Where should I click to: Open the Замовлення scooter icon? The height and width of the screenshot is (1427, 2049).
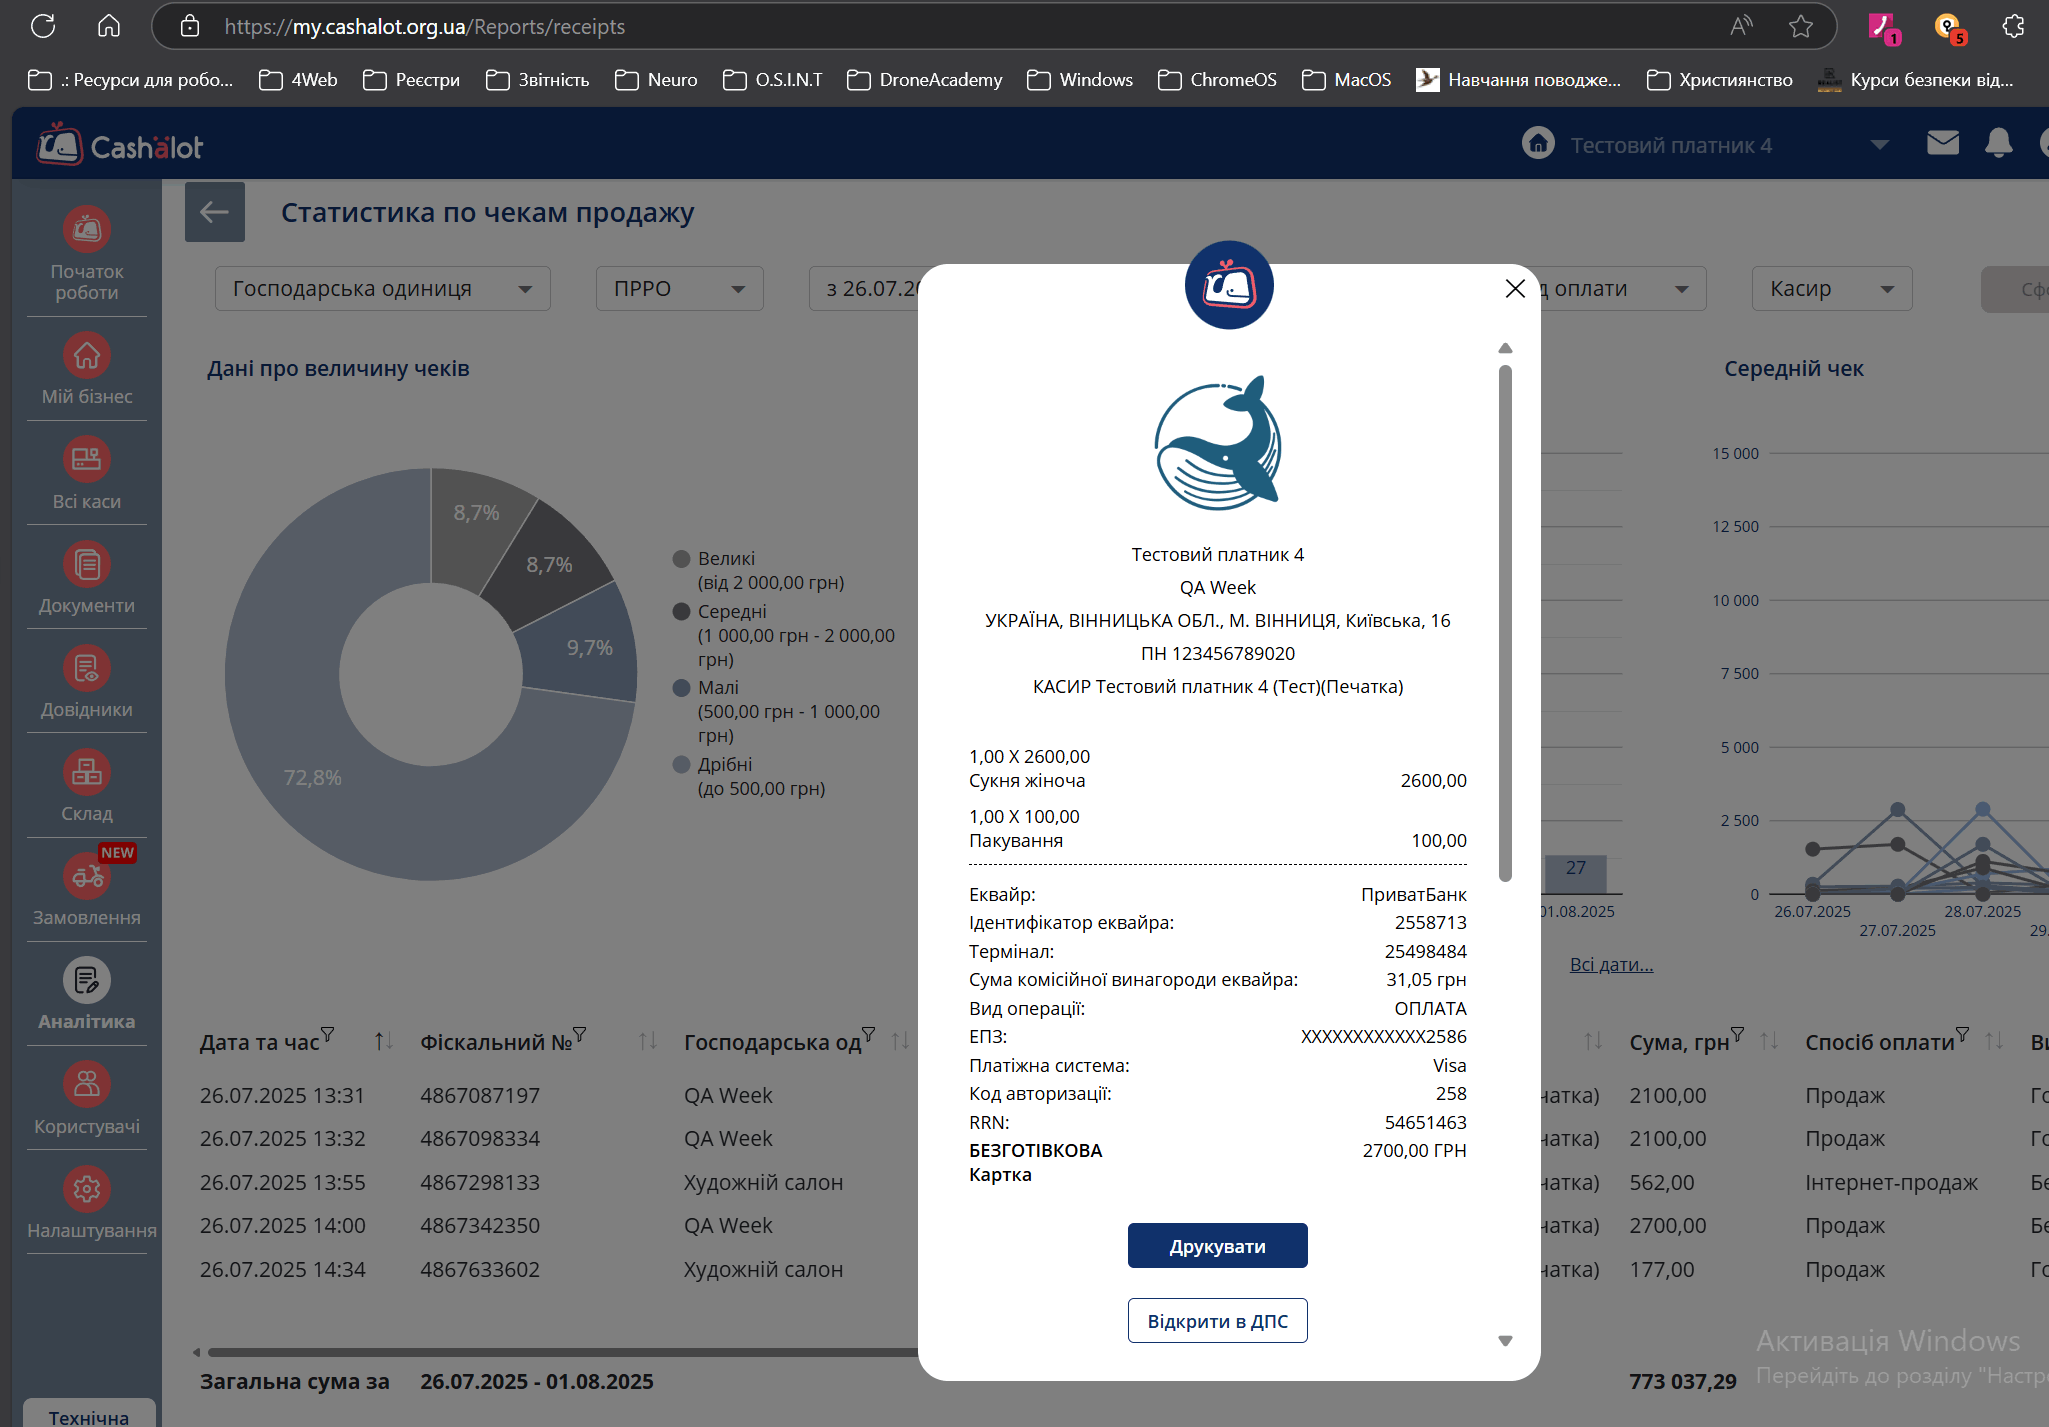[87, 877]
